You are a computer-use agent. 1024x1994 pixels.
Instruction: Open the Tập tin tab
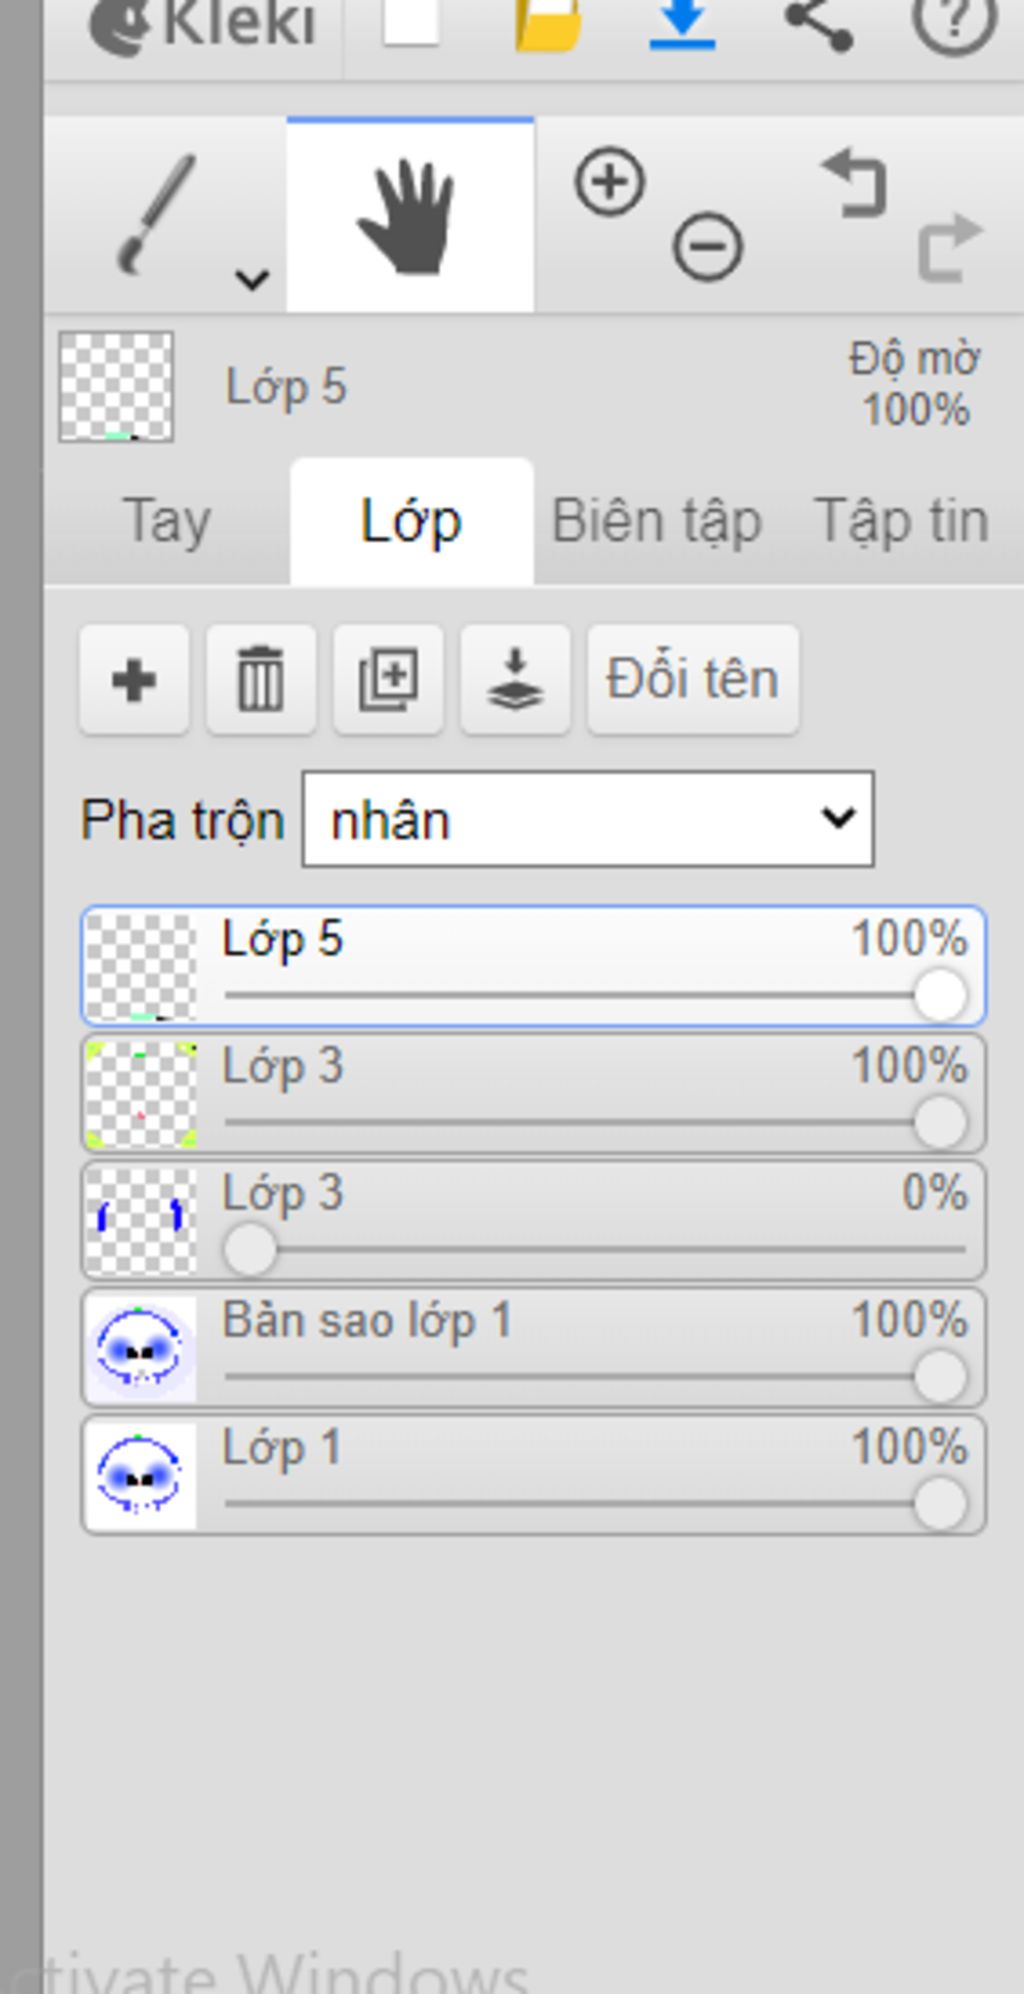902,522
